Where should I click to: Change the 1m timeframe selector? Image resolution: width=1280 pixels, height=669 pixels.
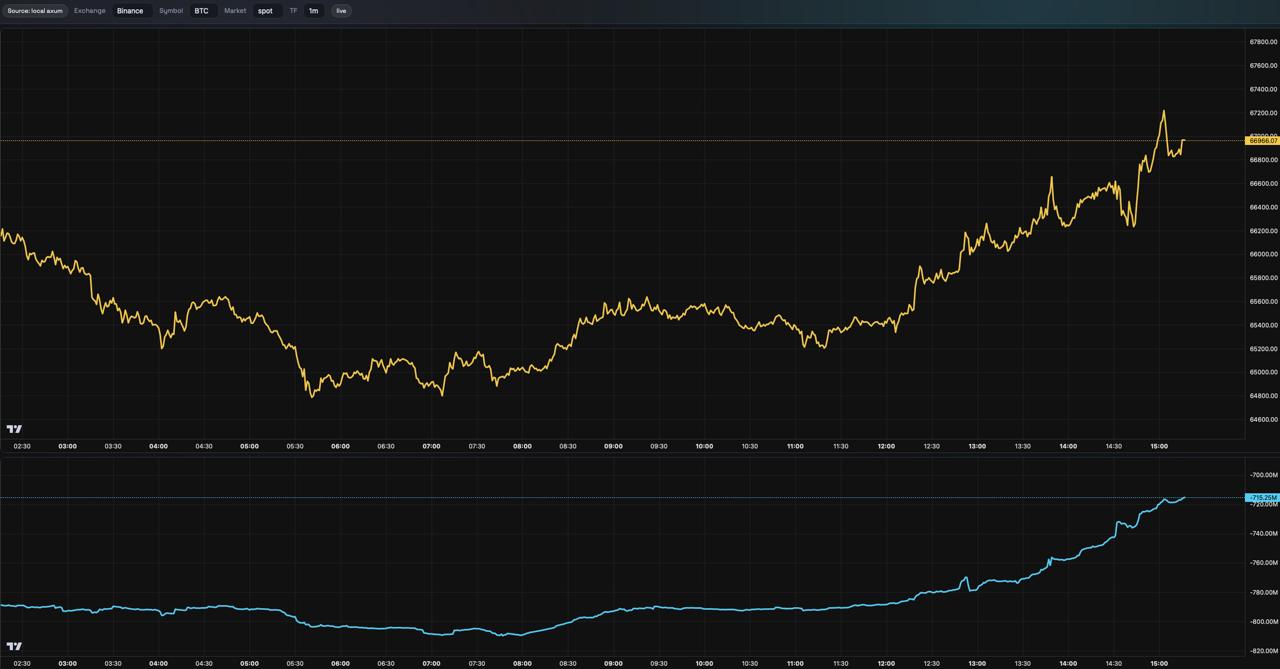coord(313,11)
